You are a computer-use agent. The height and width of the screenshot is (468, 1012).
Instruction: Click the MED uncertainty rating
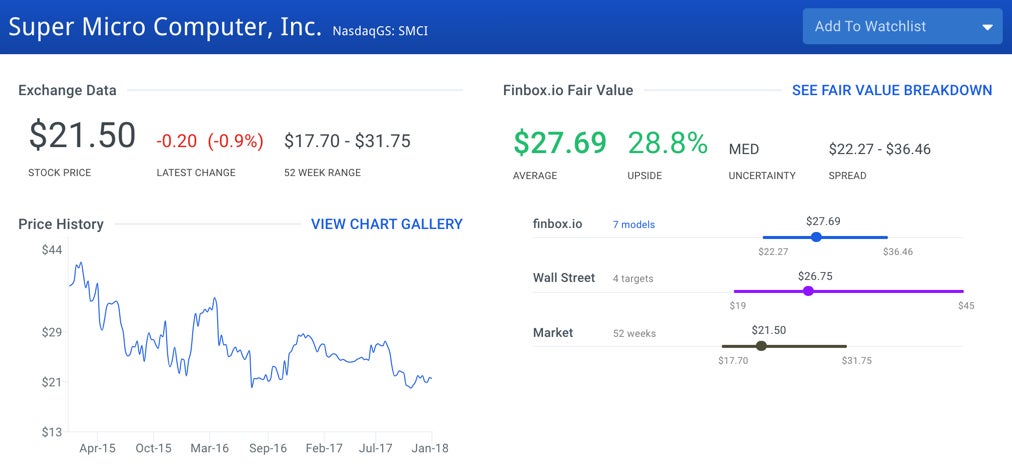click(x=744, y=149)
